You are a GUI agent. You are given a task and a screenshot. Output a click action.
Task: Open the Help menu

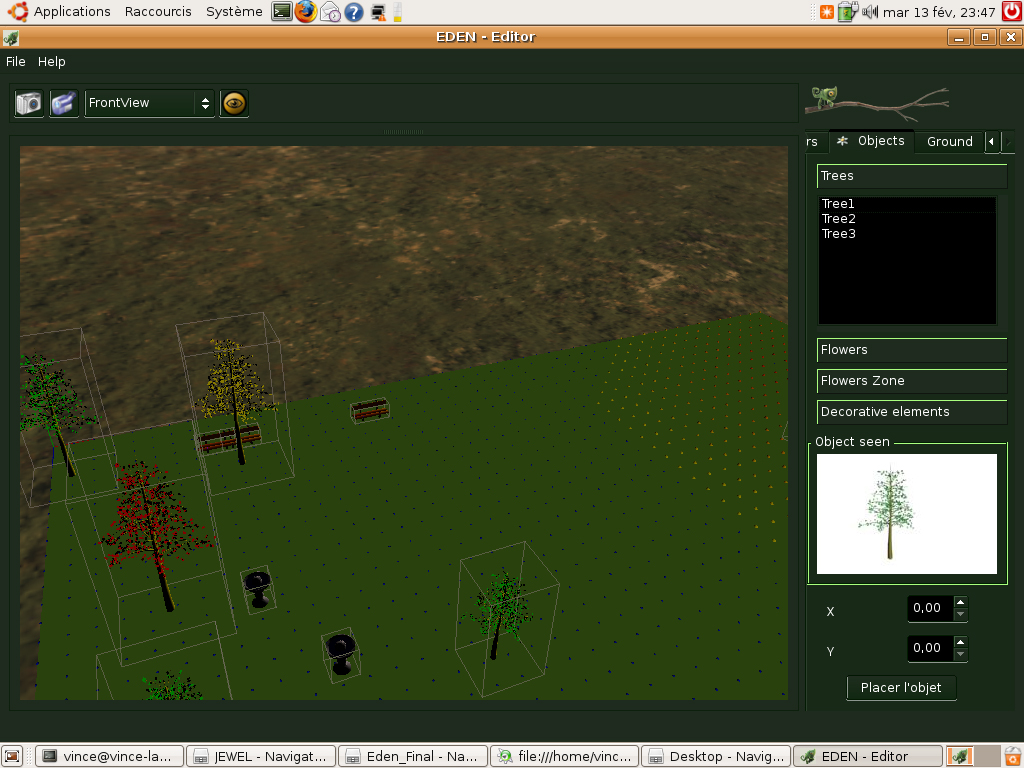coord(52,61)
